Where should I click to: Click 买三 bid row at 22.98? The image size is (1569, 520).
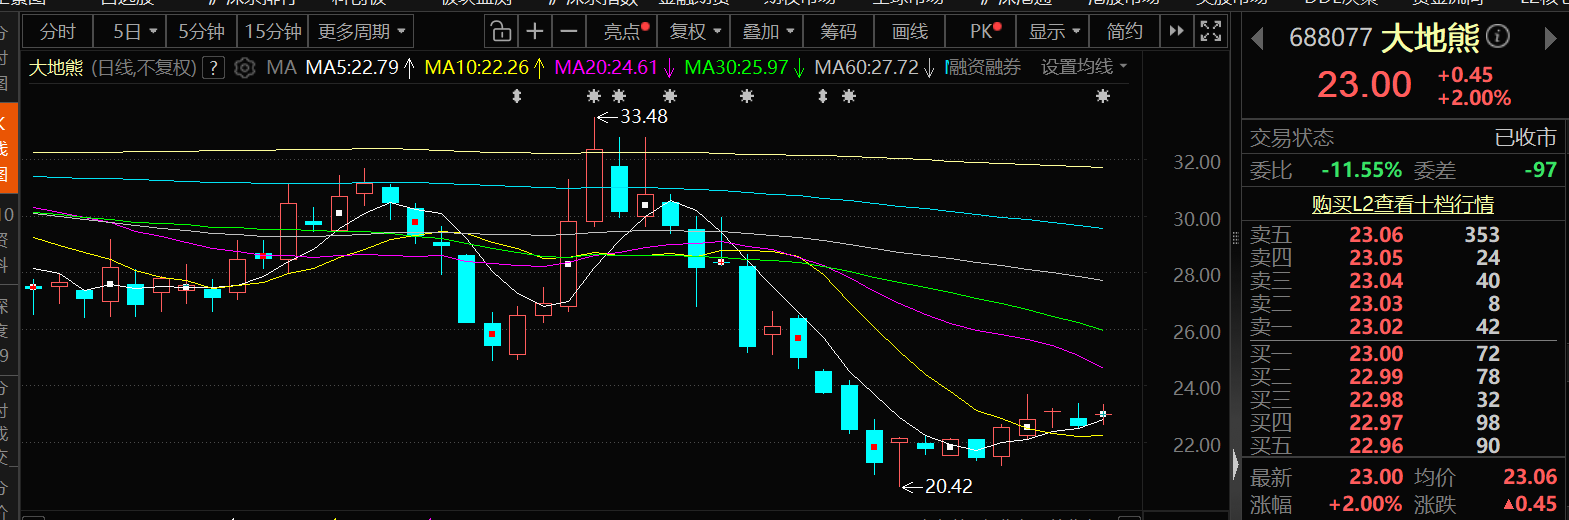(1403, 400)
